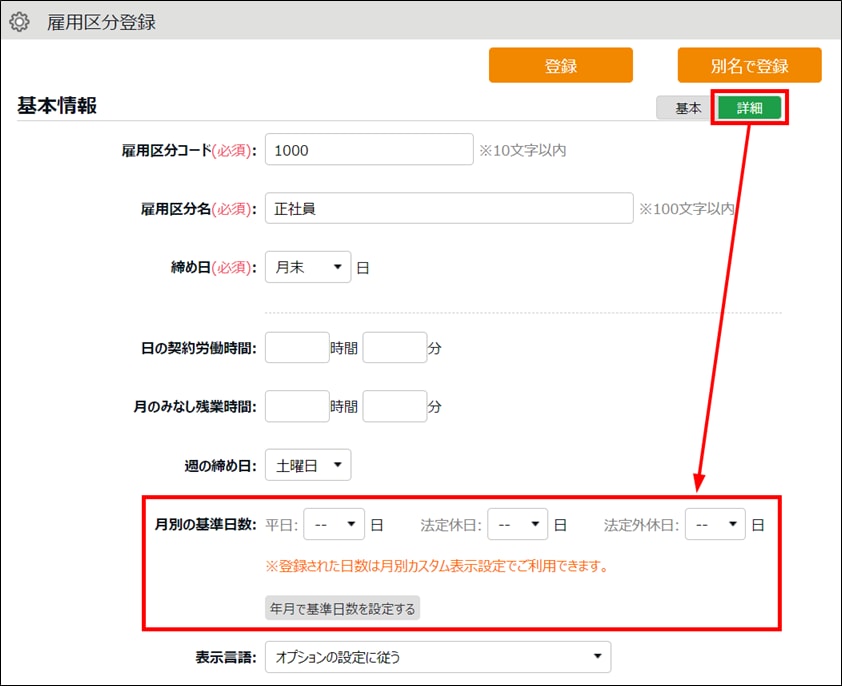Click 年月で基準日数を設定する button

pos(342,608)
